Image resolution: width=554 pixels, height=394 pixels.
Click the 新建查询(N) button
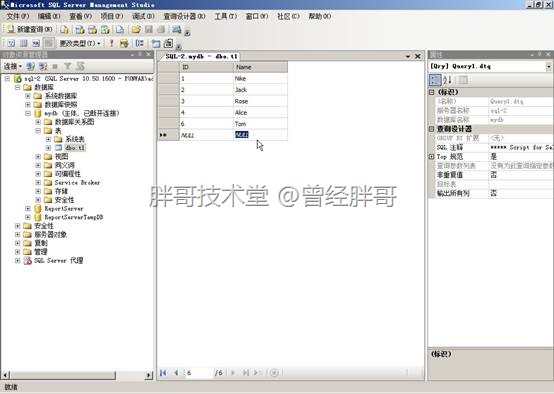pyautogui.click(x=30, y=30)
